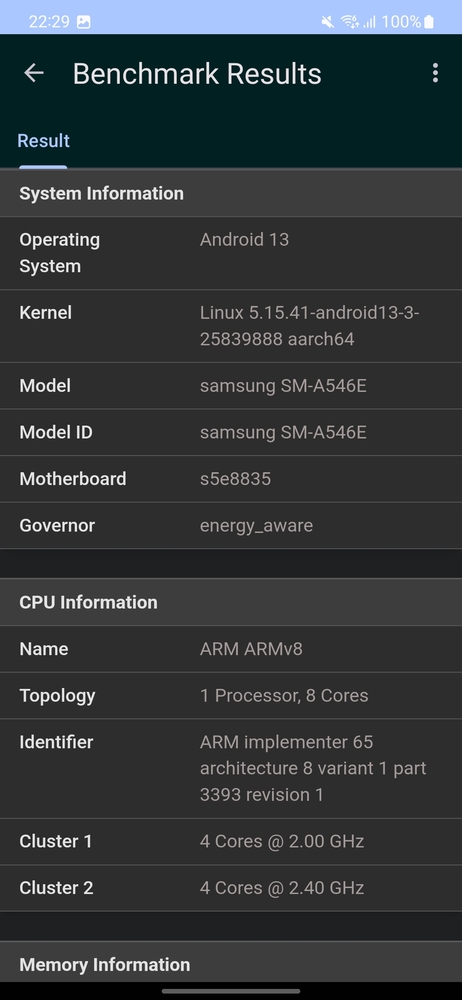Switch to the Result tab

(x=43, y=141)
